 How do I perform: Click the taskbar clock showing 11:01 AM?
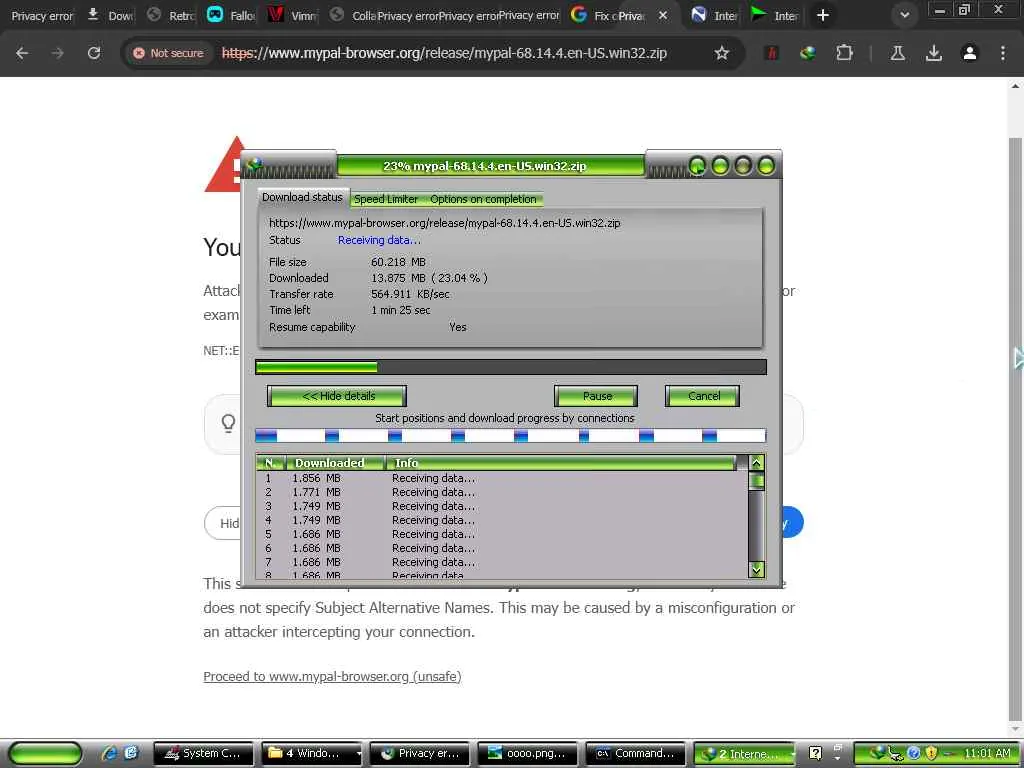[x=987, y=754]
